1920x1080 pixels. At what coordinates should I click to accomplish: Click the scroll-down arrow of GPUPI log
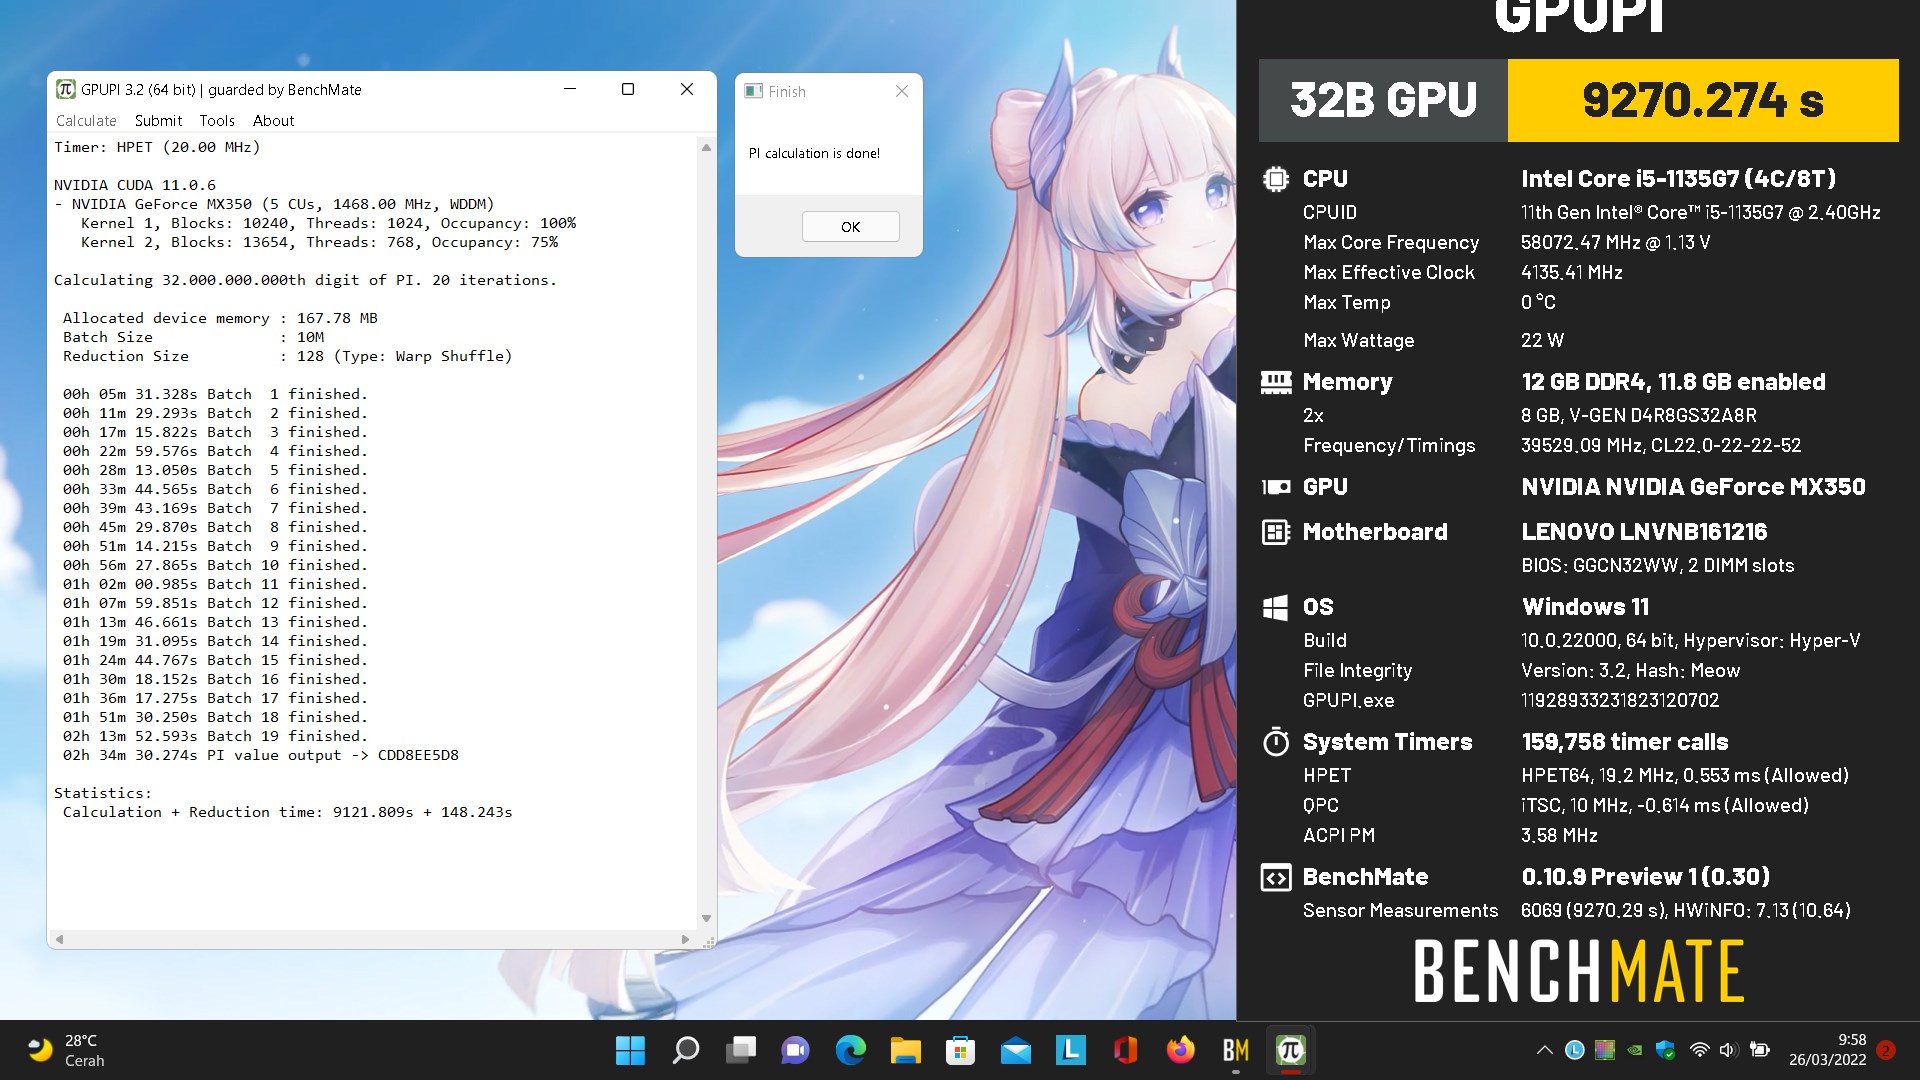(x=706, y=918)
